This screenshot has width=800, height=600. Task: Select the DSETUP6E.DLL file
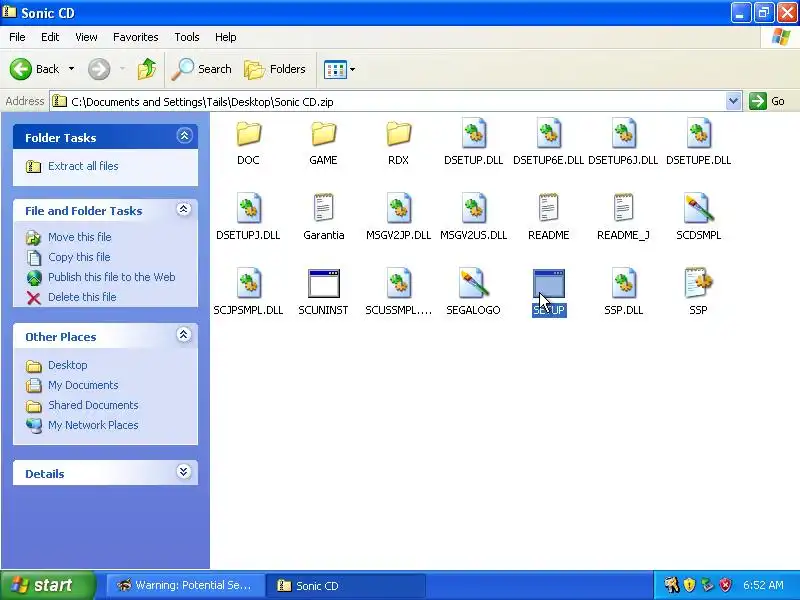tap(548, 143)
